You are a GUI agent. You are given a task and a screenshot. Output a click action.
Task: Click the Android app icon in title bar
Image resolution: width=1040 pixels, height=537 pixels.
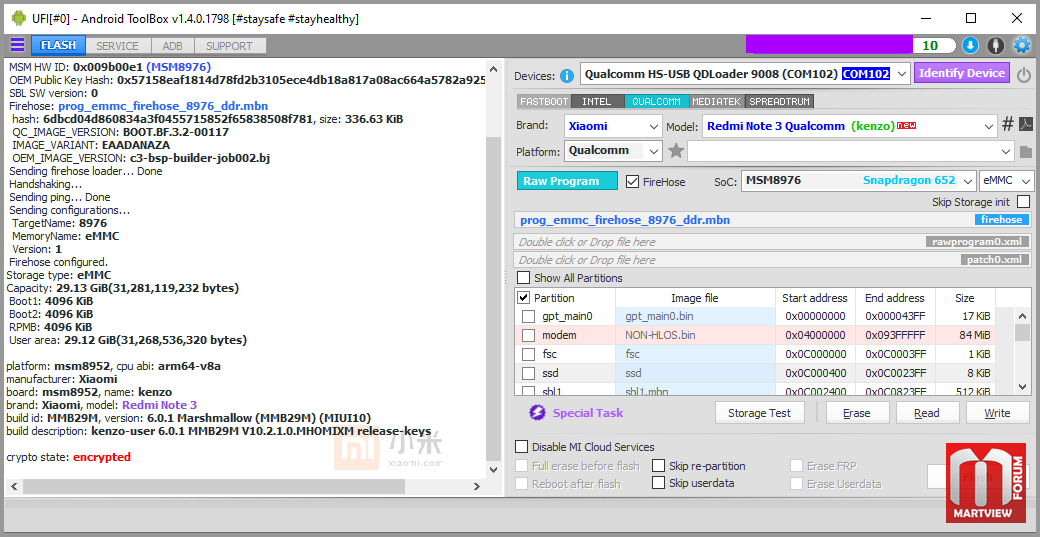[x=19, y=19]
